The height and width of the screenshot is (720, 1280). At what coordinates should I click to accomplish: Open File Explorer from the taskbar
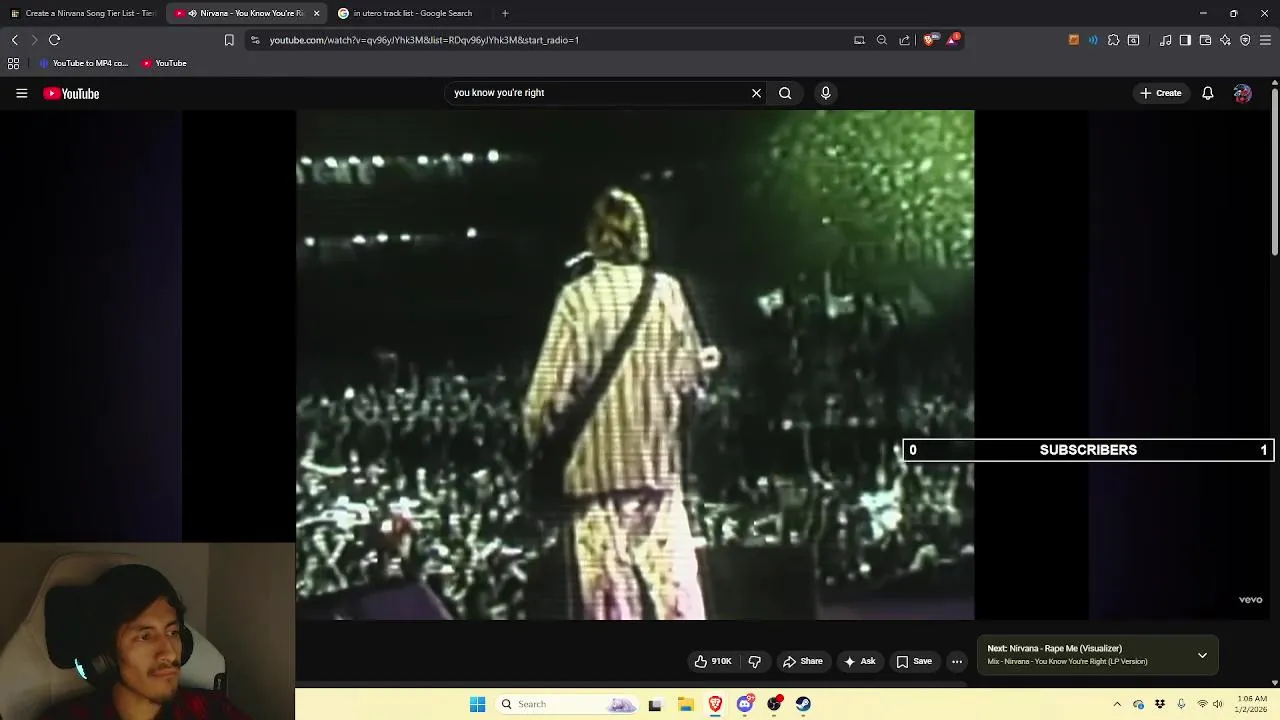685,704
